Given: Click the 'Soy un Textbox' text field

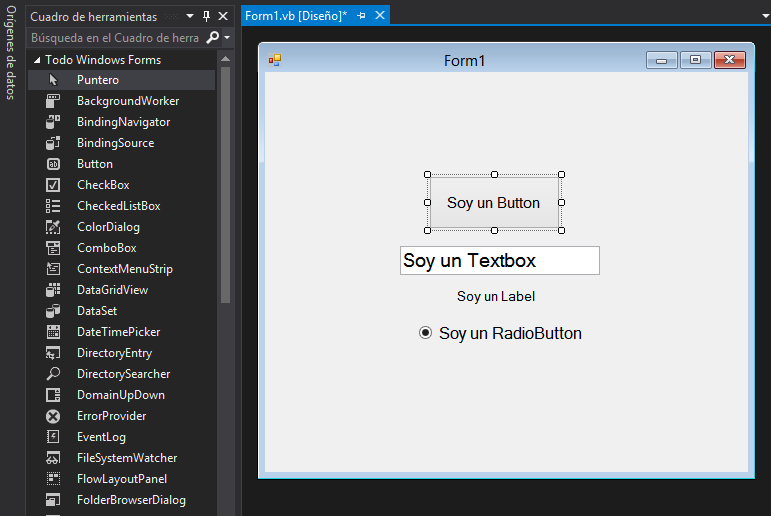Looking at the screenshot, I should pos(500,261).
